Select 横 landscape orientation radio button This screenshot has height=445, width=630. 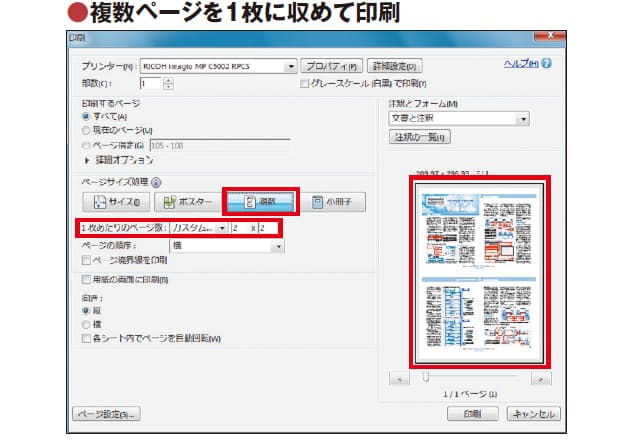86,324
